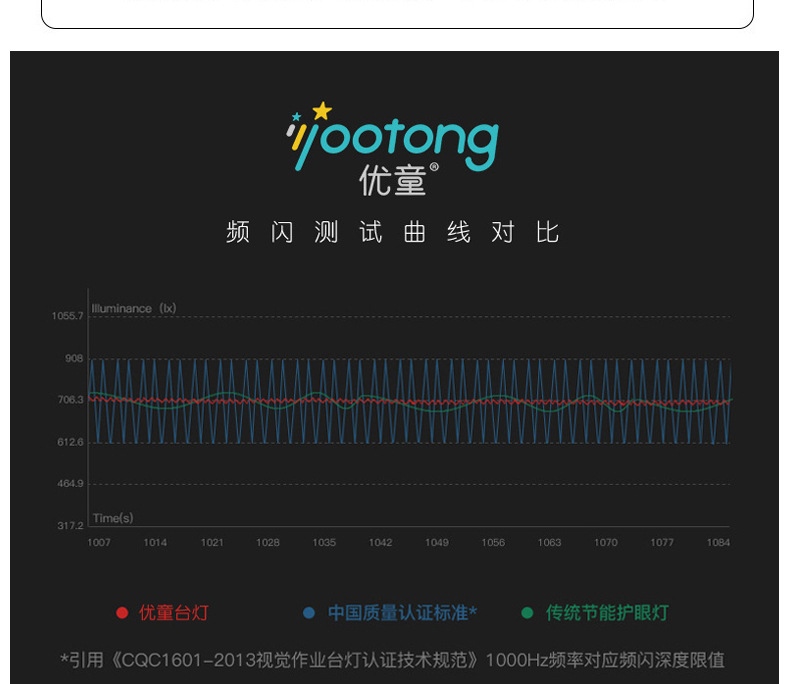
Task: Click the 1035 x-axis tick label
Action: pyautogui.click(x=324, y=542)
